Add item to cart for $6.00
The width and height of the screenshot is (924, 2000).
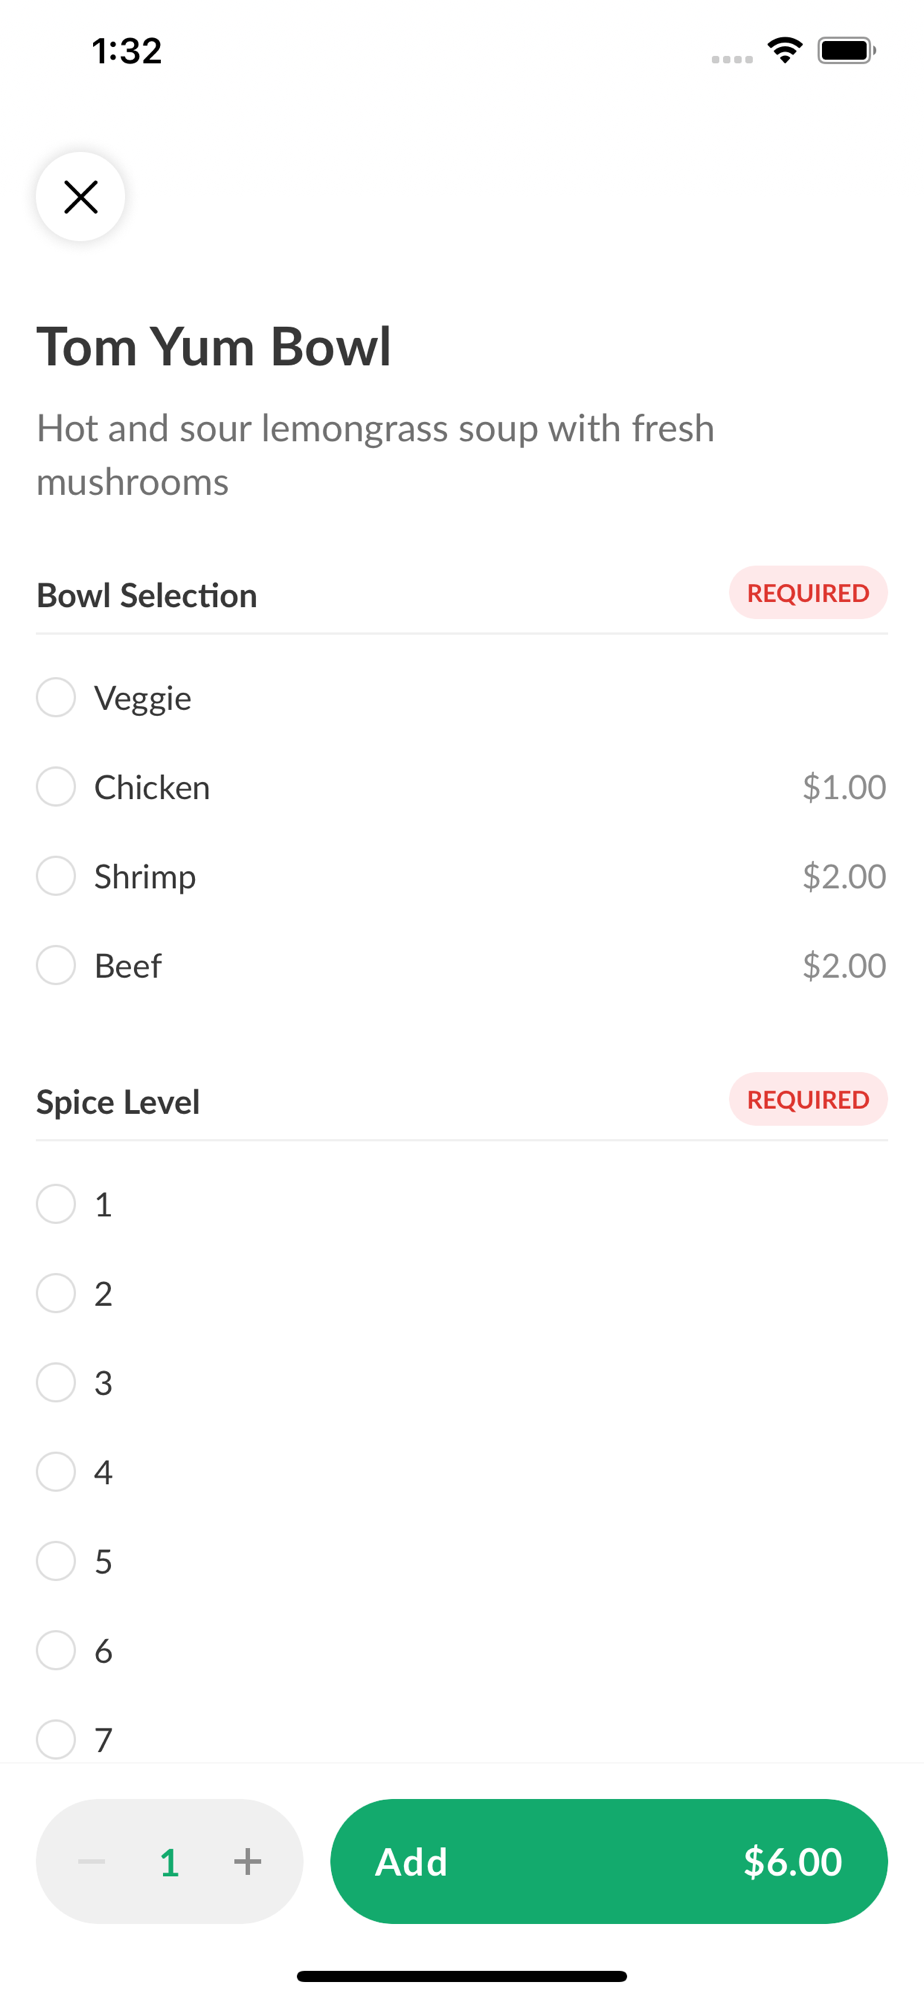(x=609, y=1861)
